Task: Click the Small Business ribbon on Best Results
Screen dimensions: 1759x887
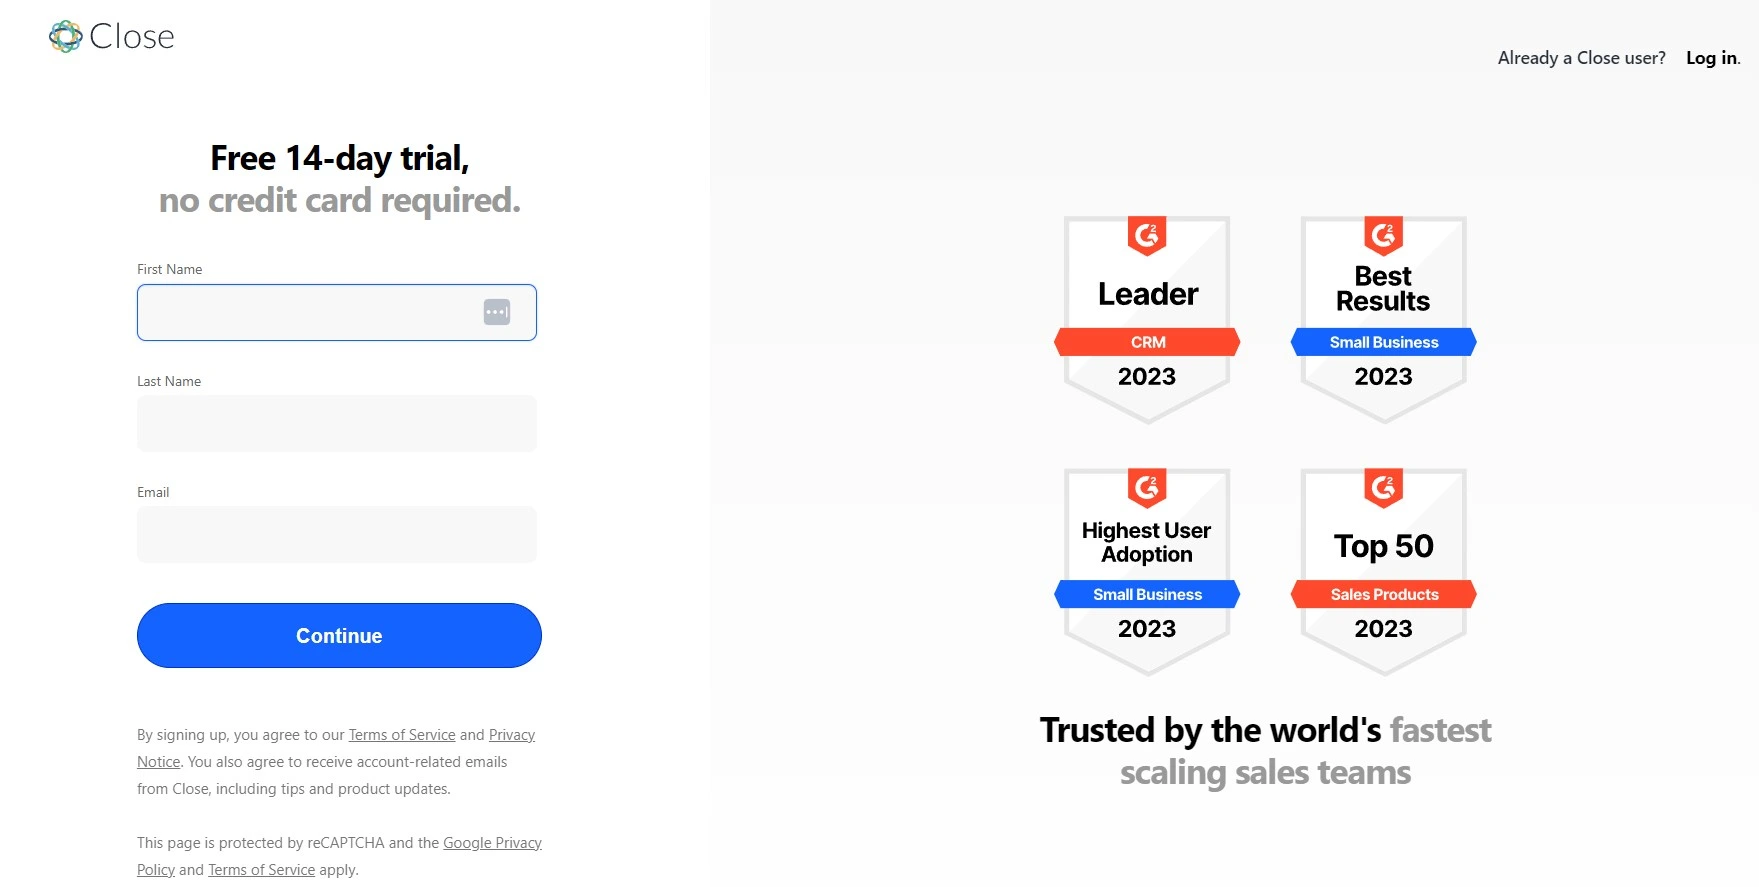Action: click(x=1384, y=342)
